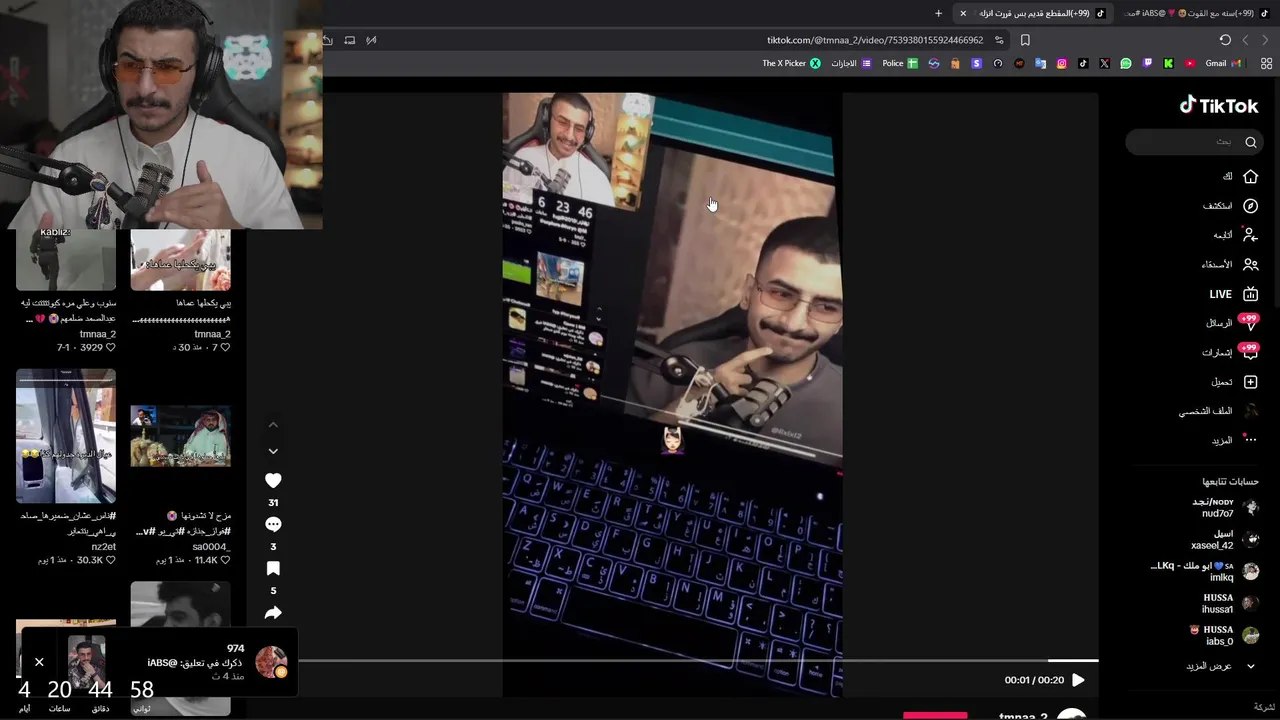Open the Profile avatar in sidebar
This screenshot has width=1280, height=720.
(1250, 411)
